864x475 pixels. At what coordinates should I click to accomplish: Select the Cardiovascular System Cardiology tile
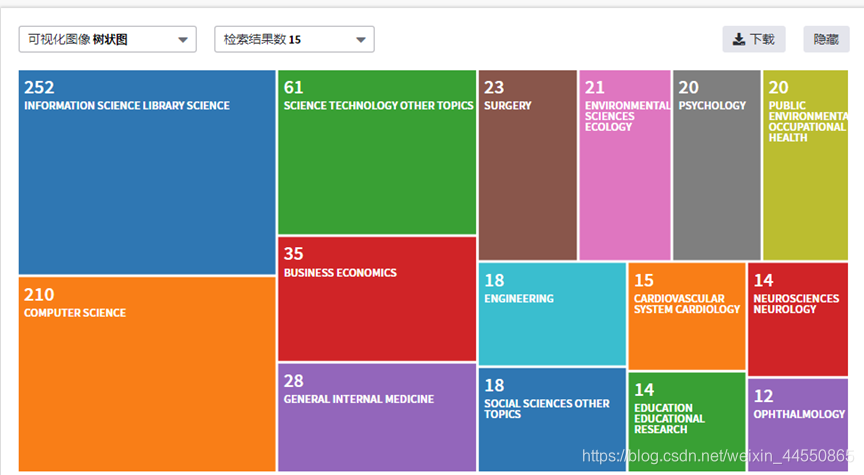687,316
